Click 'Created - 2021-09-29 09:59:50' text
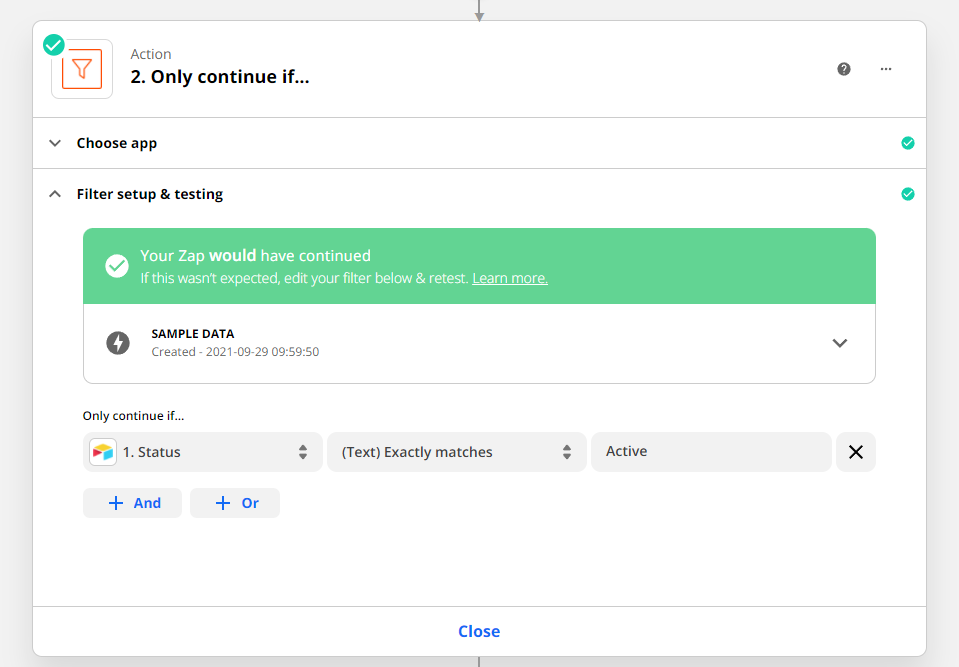 235,352
